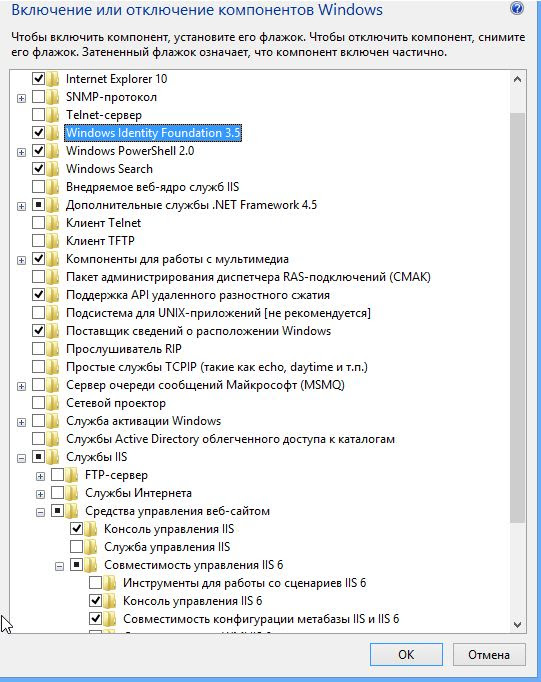The image size is (541, 682).
Task: Uncheck Поставщик сведений о расположении Windows
Action: point(38,331)
